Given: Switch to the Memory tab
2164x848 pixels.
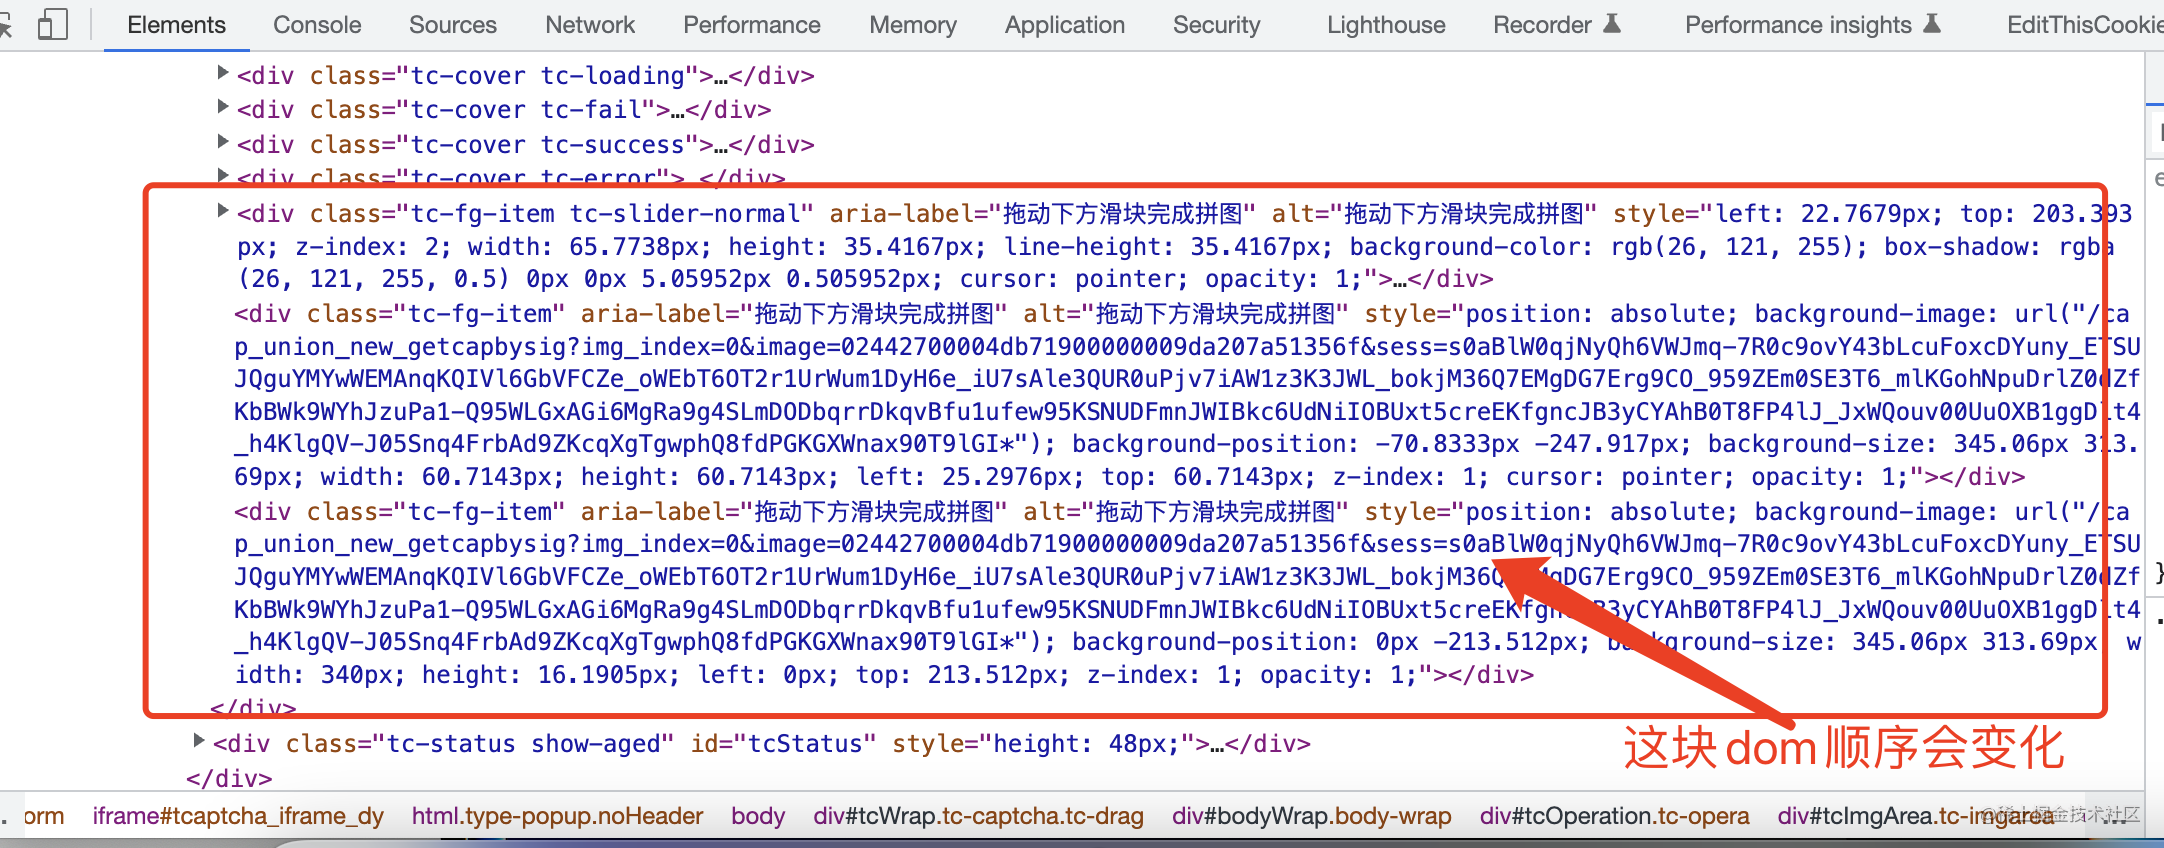Looking at the screenshot, I should point(913,25).
